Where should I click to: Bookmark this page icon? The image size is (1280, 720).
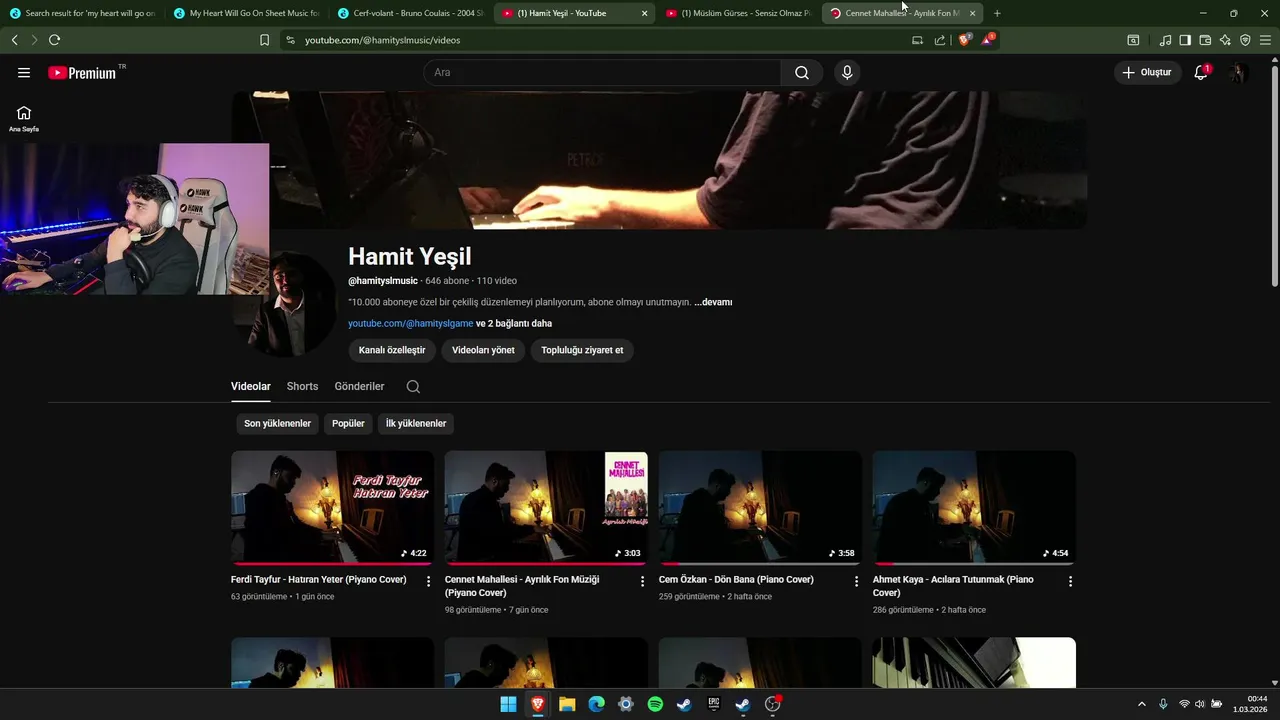(x=264, y=40)
